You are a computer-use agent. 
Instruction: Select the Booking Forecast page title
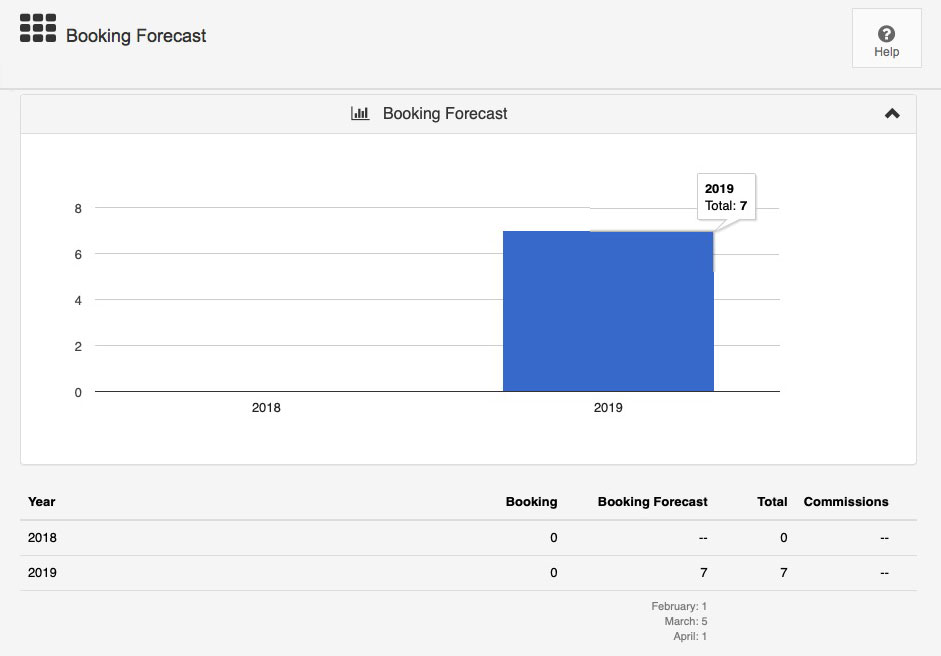pos(136,36)
